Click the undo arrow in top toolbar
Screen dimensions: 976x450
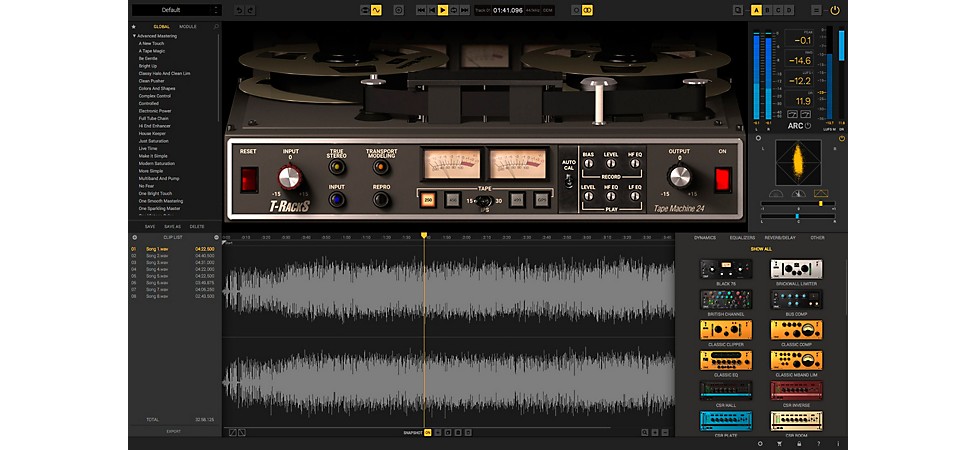(x=240, y=10)
